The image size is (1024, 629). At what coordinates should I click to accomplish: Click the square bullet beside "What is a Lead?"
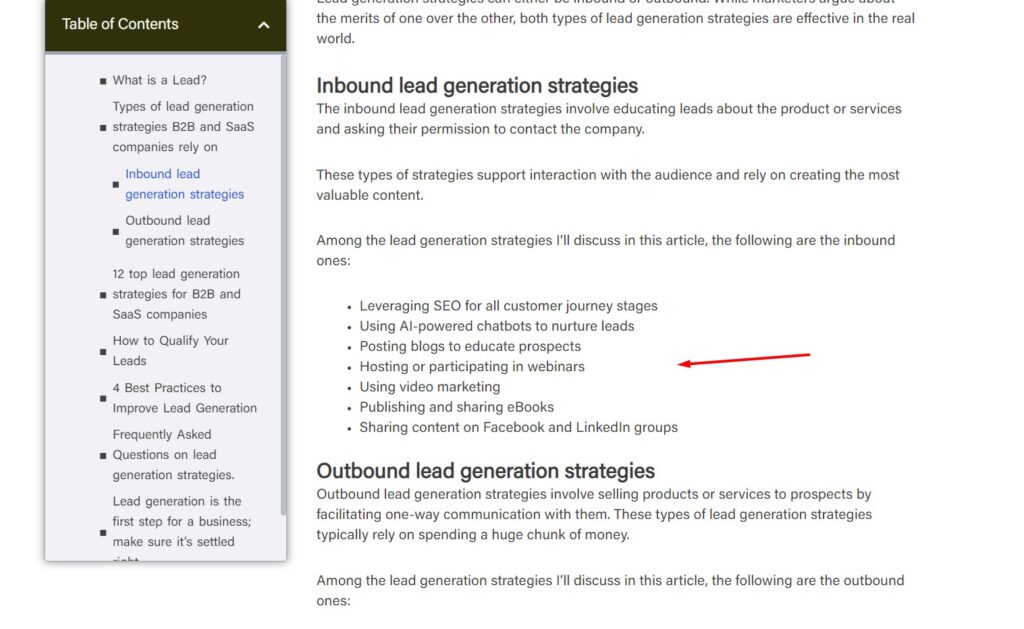103,81
